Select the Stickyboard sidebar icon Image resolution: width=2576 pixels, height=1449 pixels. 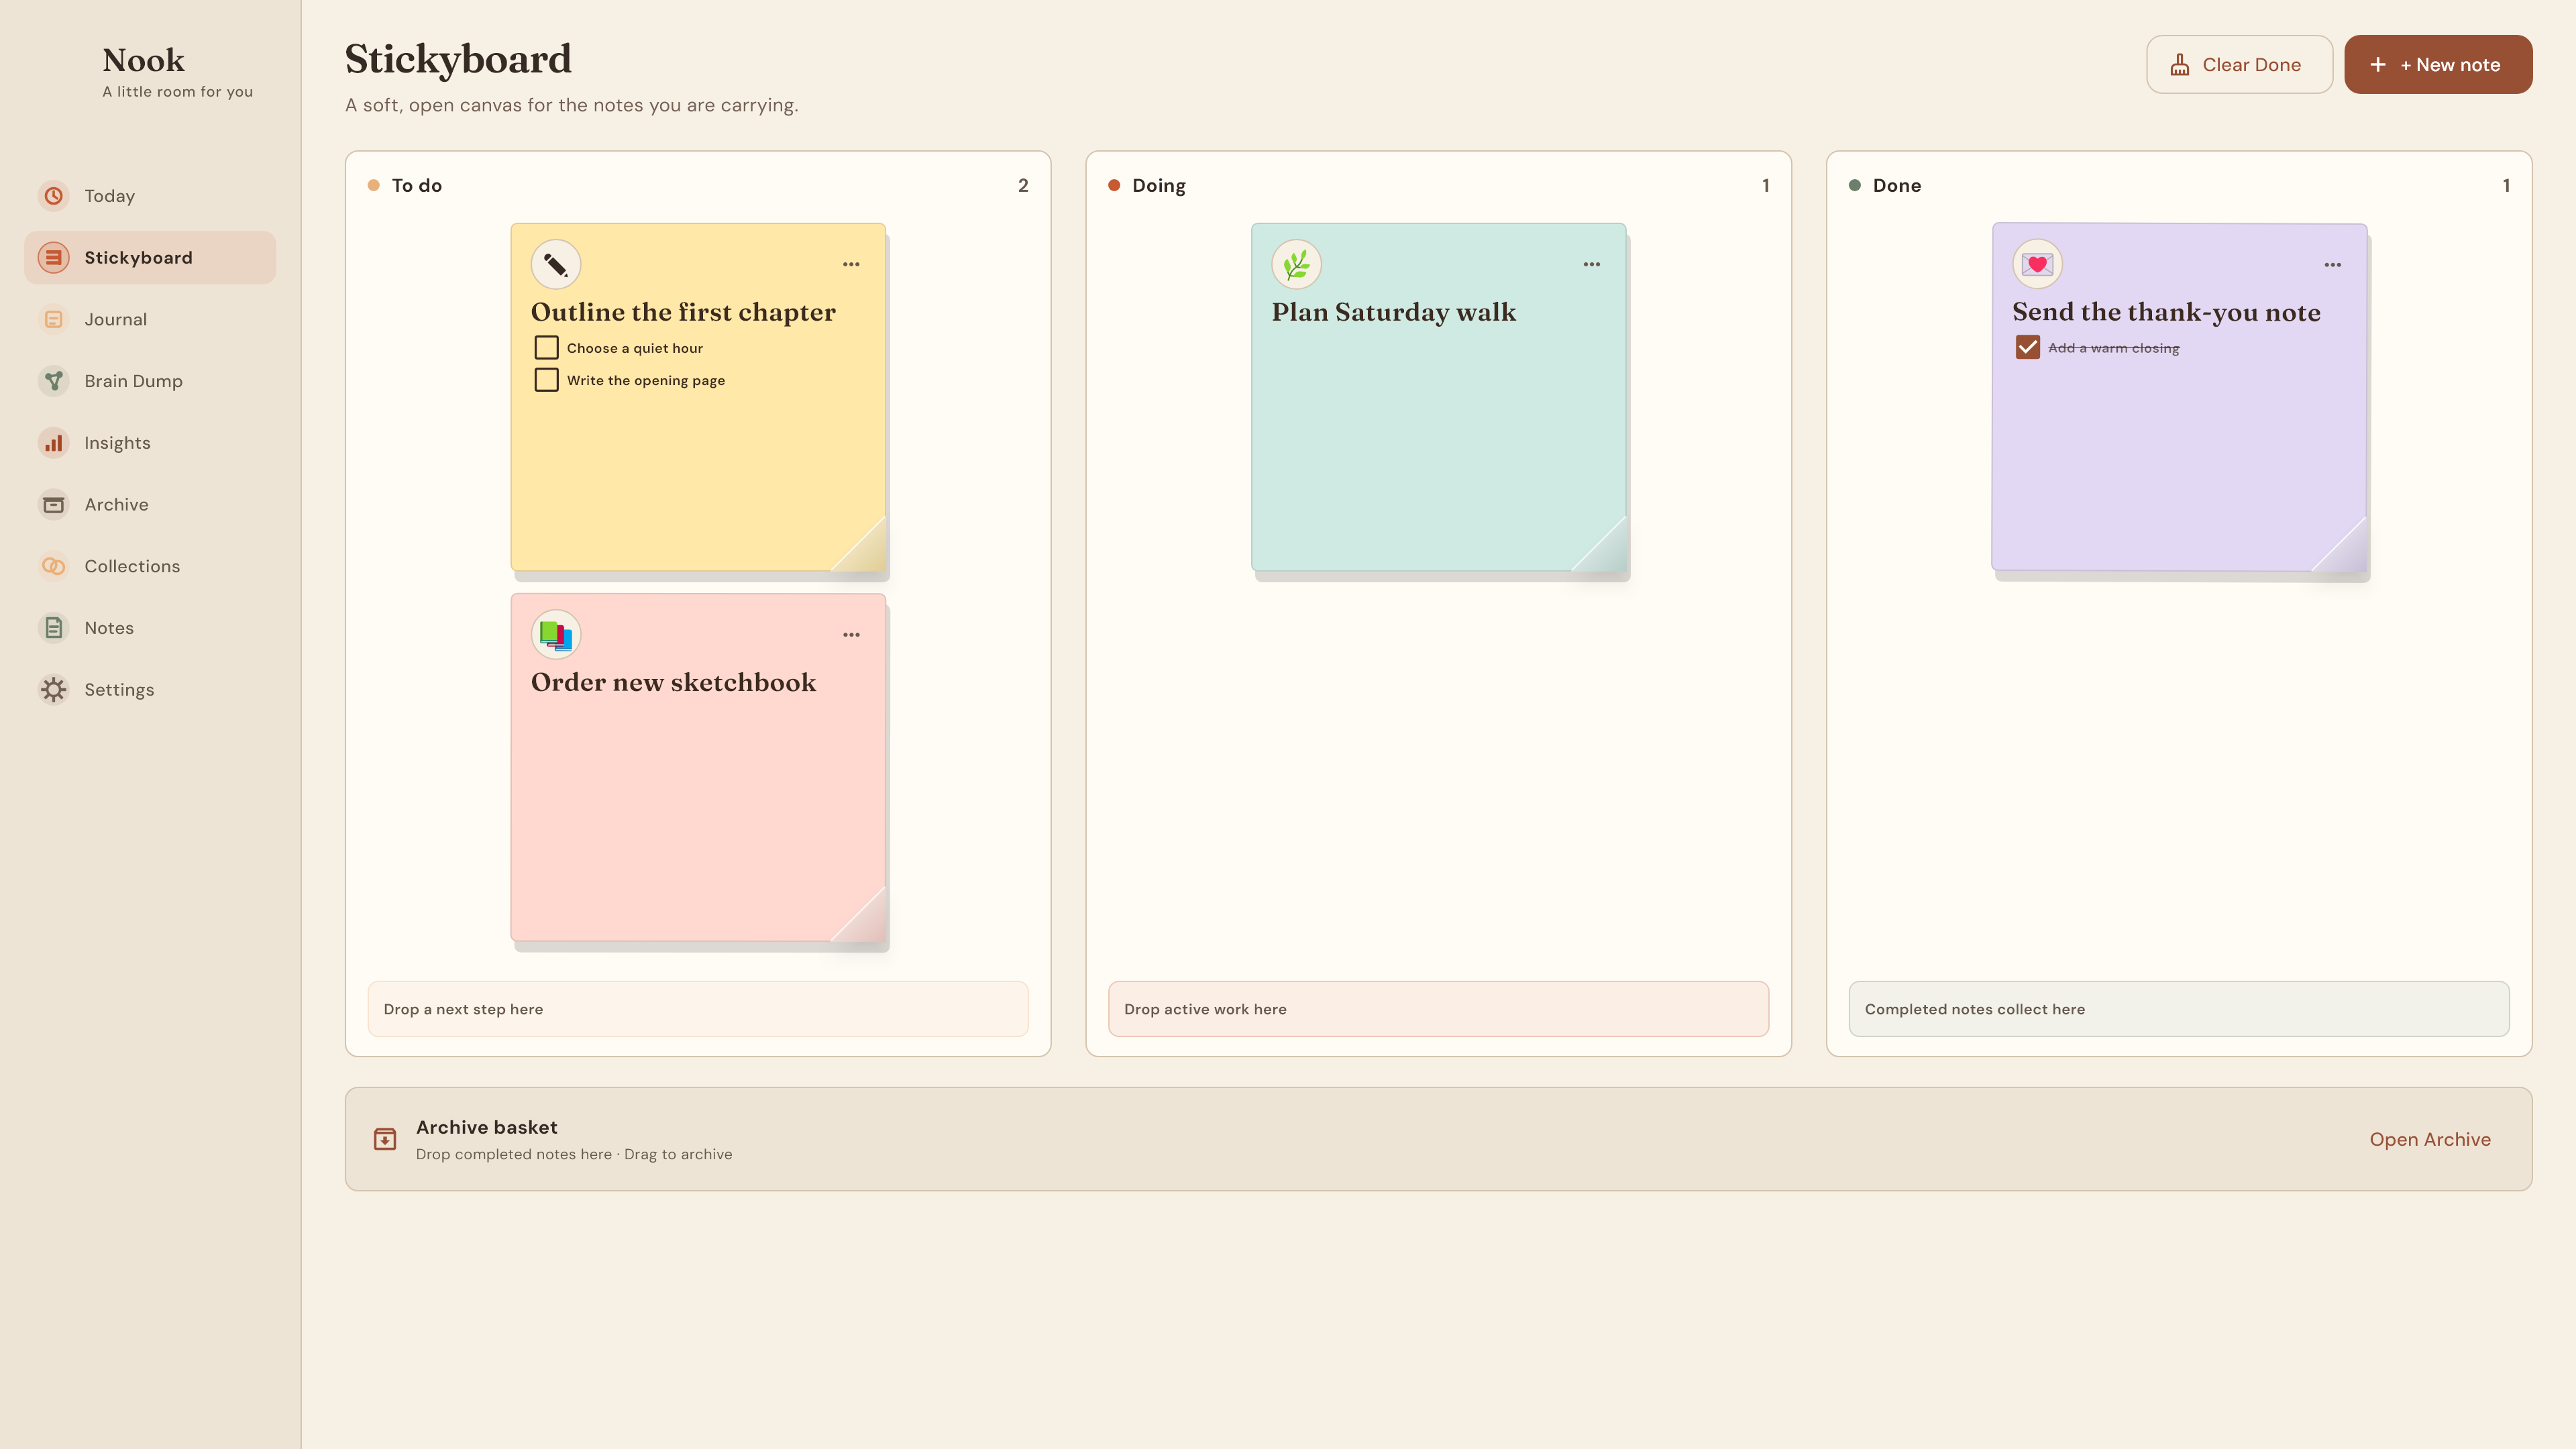pos(54,258)
